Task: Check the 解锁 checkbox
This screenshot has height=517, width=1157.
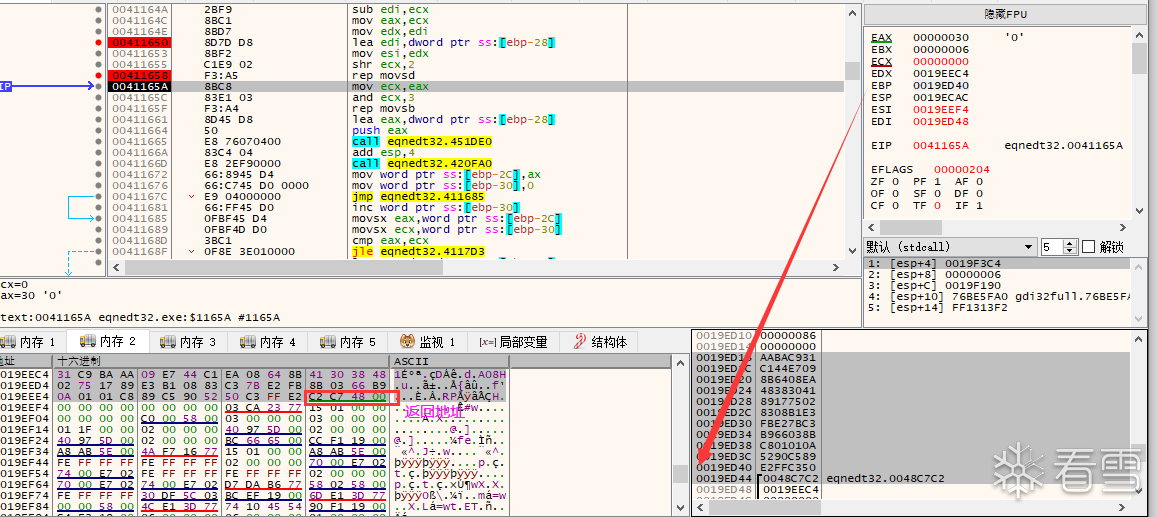Action: tap(1088, 247)
